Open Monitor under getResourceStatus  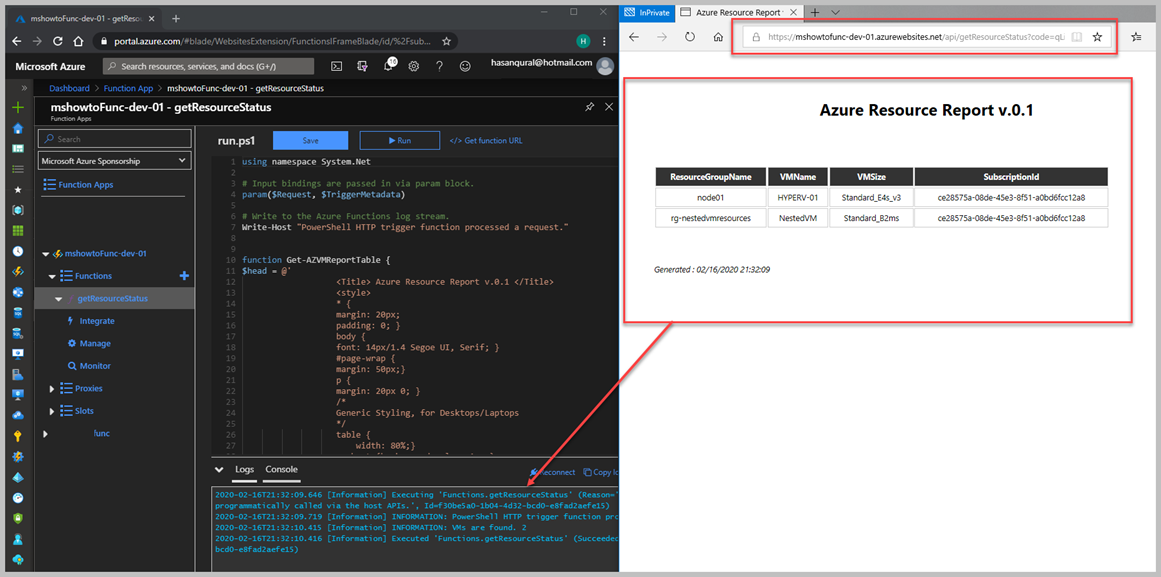tap(95, 366)
